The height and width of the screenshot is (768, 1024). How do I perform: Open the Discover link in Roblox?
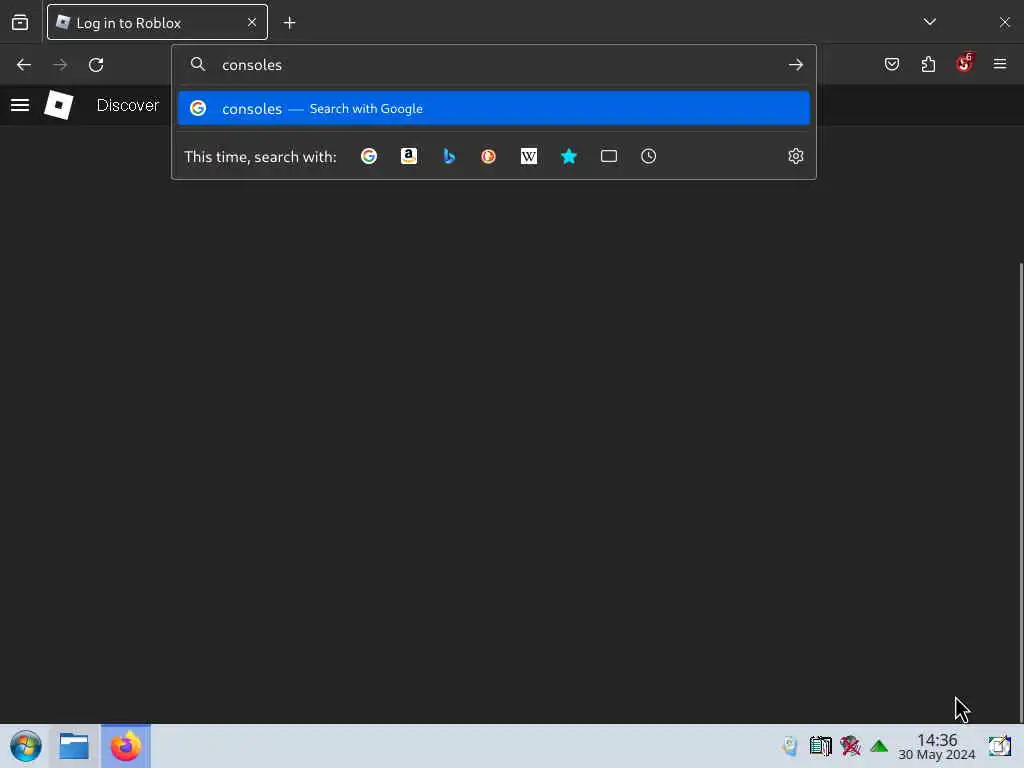pyautogui.click(x=127, y=105)
